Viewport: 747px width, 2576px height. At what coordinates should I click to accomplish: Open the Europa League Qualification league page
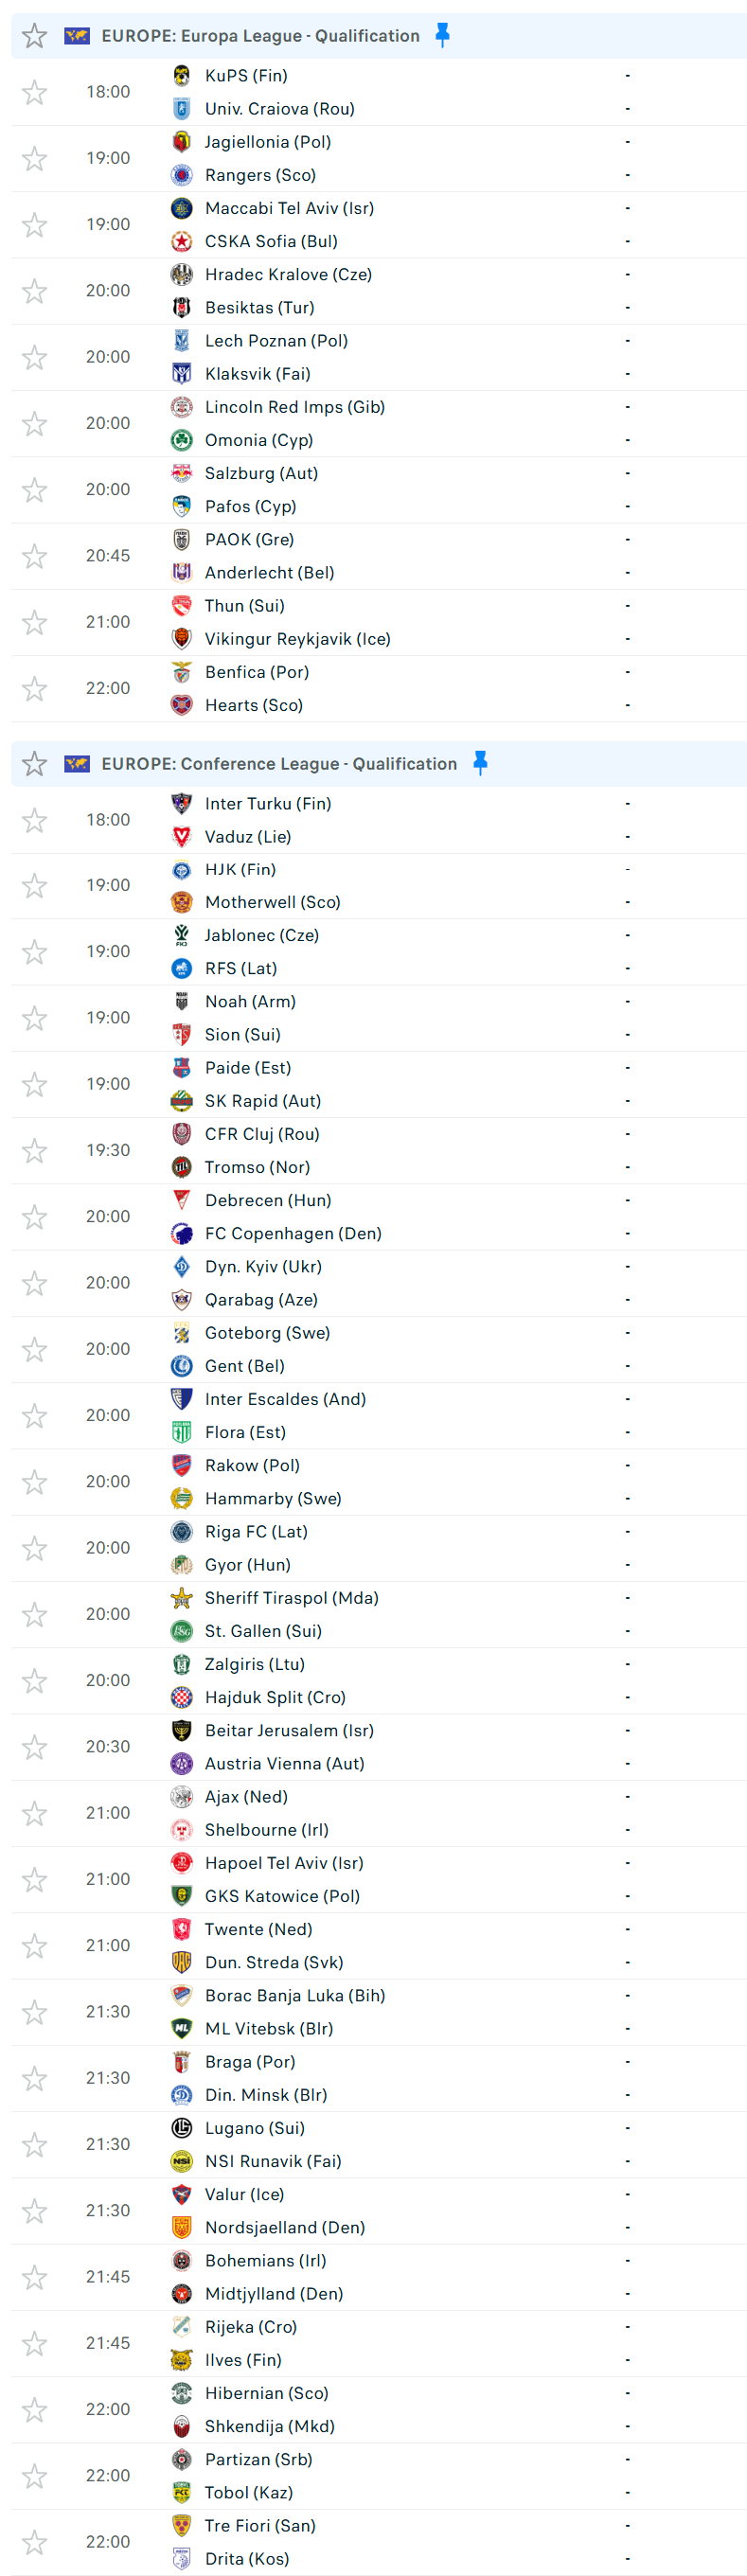tap(260, 36)
